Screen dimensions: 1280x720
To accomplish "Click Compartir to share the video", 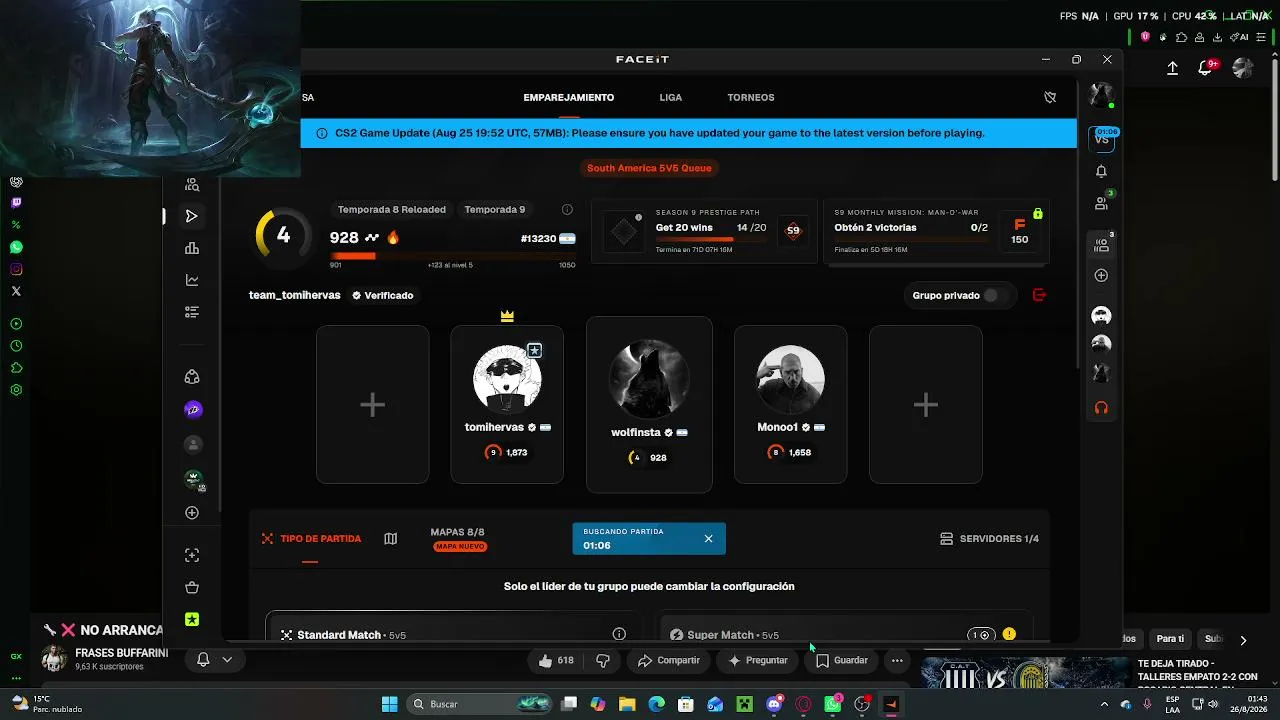I will pos(669,660).
